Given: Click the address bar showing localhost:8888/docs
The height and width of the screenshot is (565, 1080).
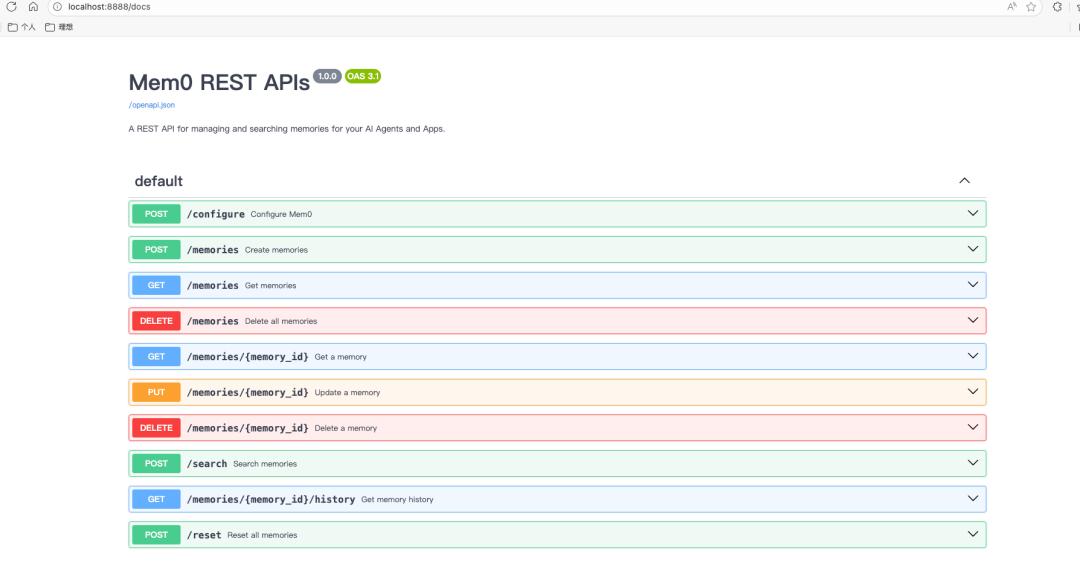Looking at the screenshot, I should (523, 7).
